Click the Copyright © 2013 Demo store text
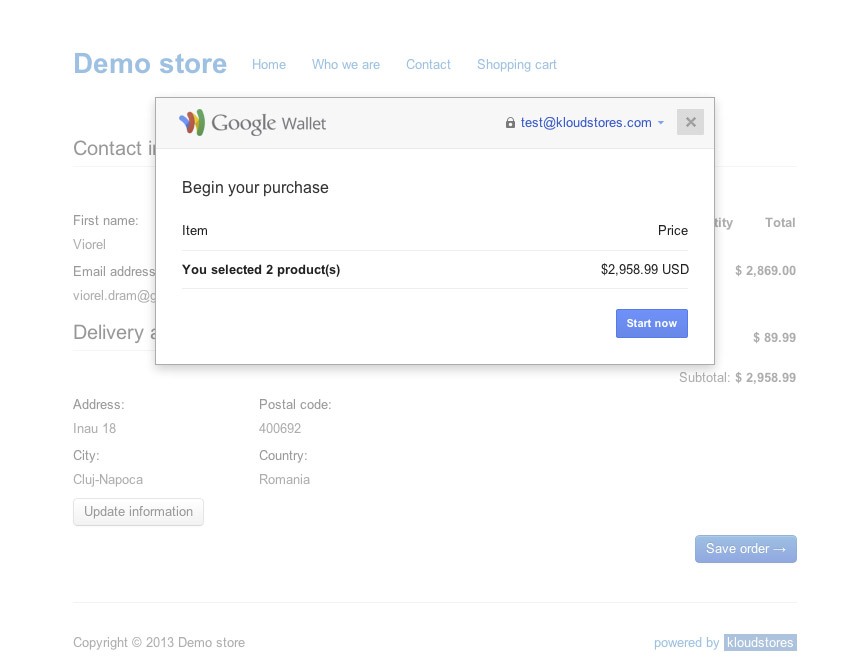Screen dimensions: 868x670 point(159,643)
